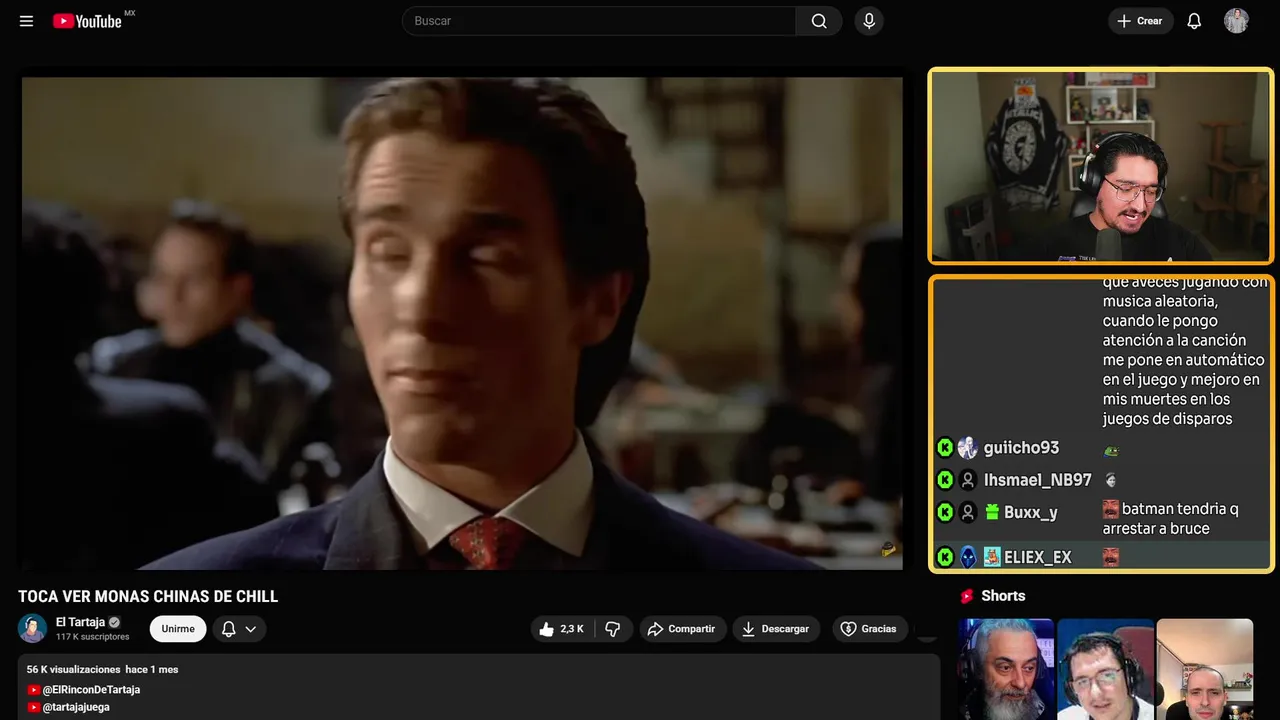1280x720 pixels.
Task: Click Ihsmael_NB97 username in chat
Action: click(1037, 480)
